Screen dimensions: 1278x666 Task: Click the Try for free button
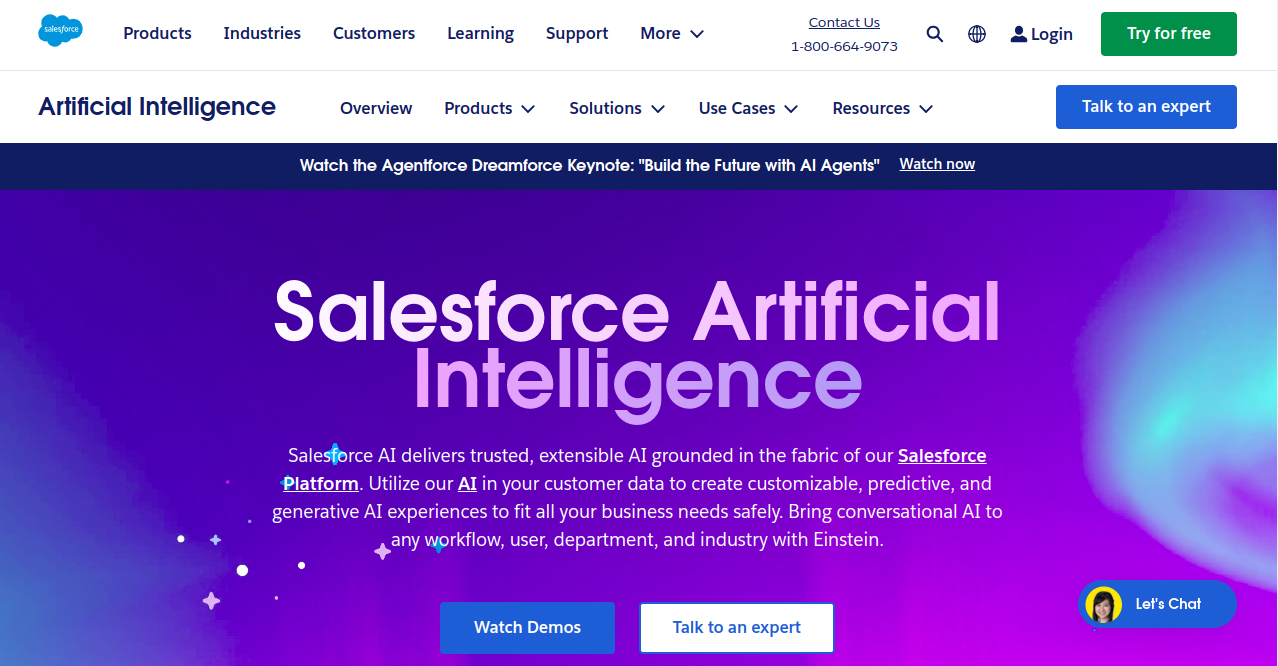(x=1168, y=34)
